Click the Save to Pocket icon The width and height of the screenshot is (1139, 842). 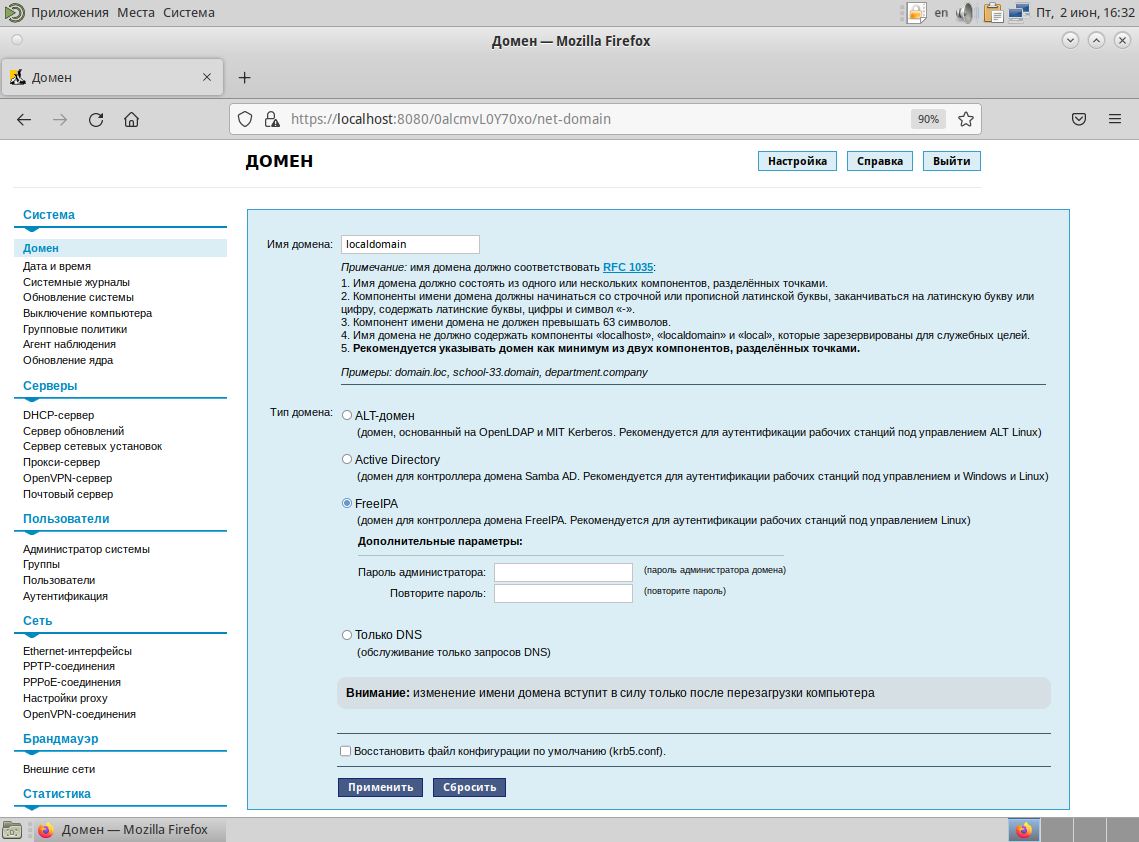coord(1079,119)
